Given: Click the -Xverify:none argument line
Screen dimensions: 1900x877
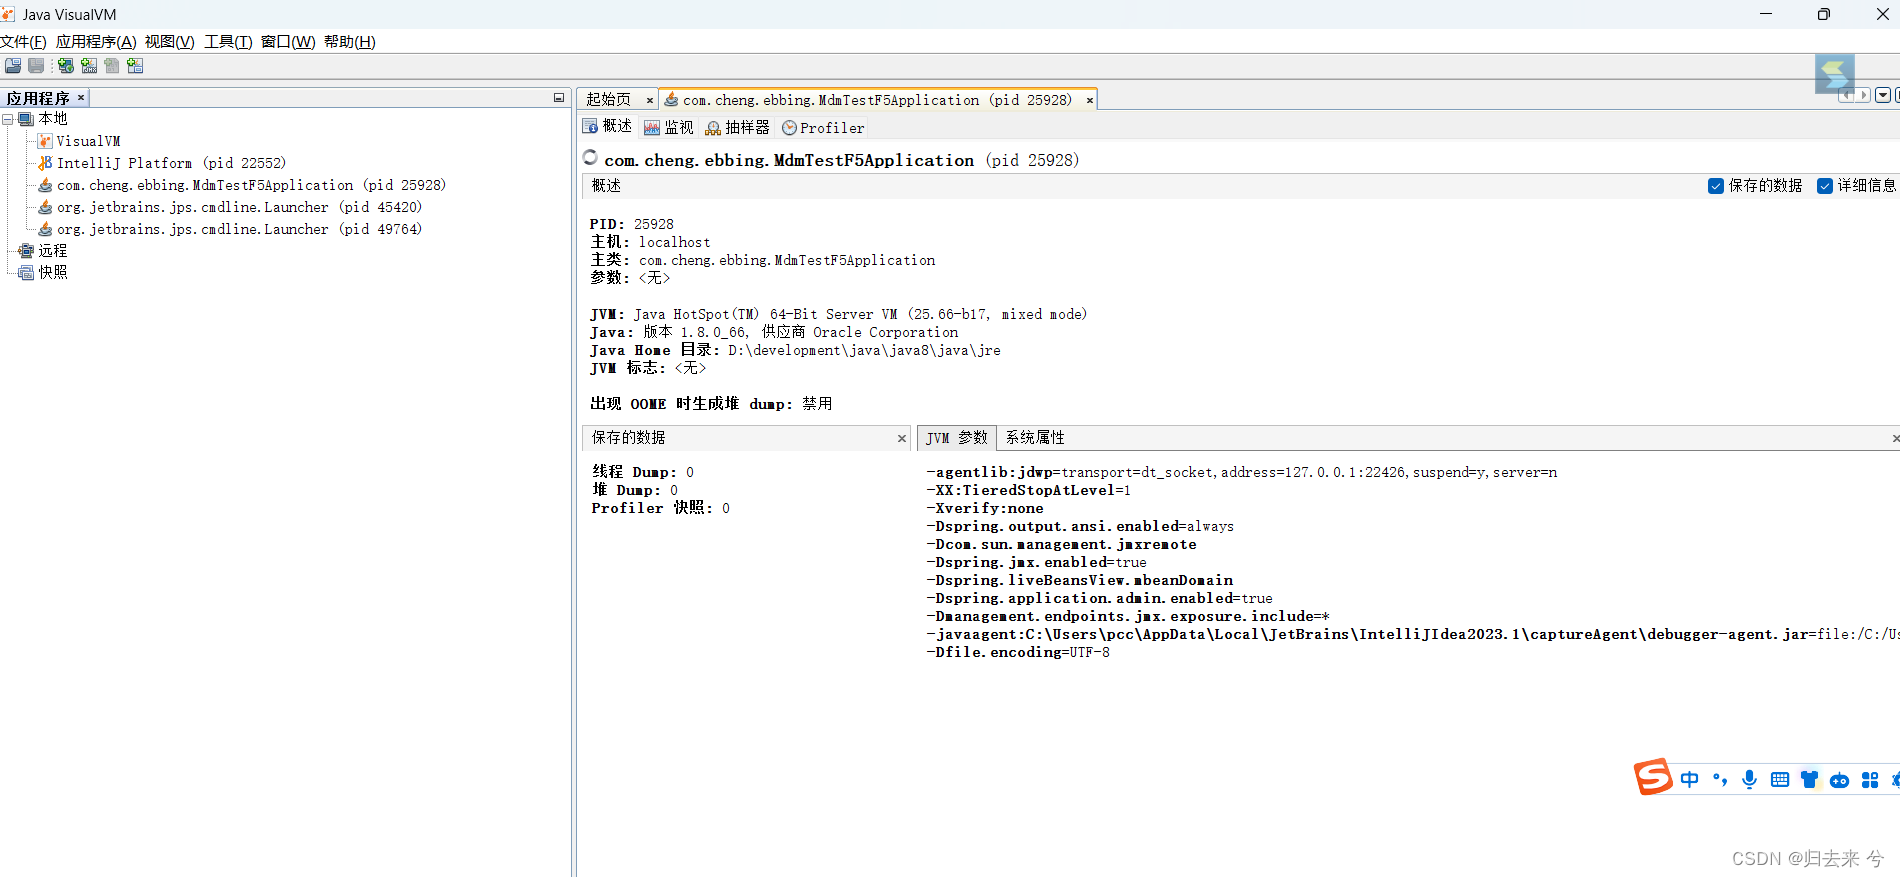Looking at the screenshot, I should coord(985,508).
